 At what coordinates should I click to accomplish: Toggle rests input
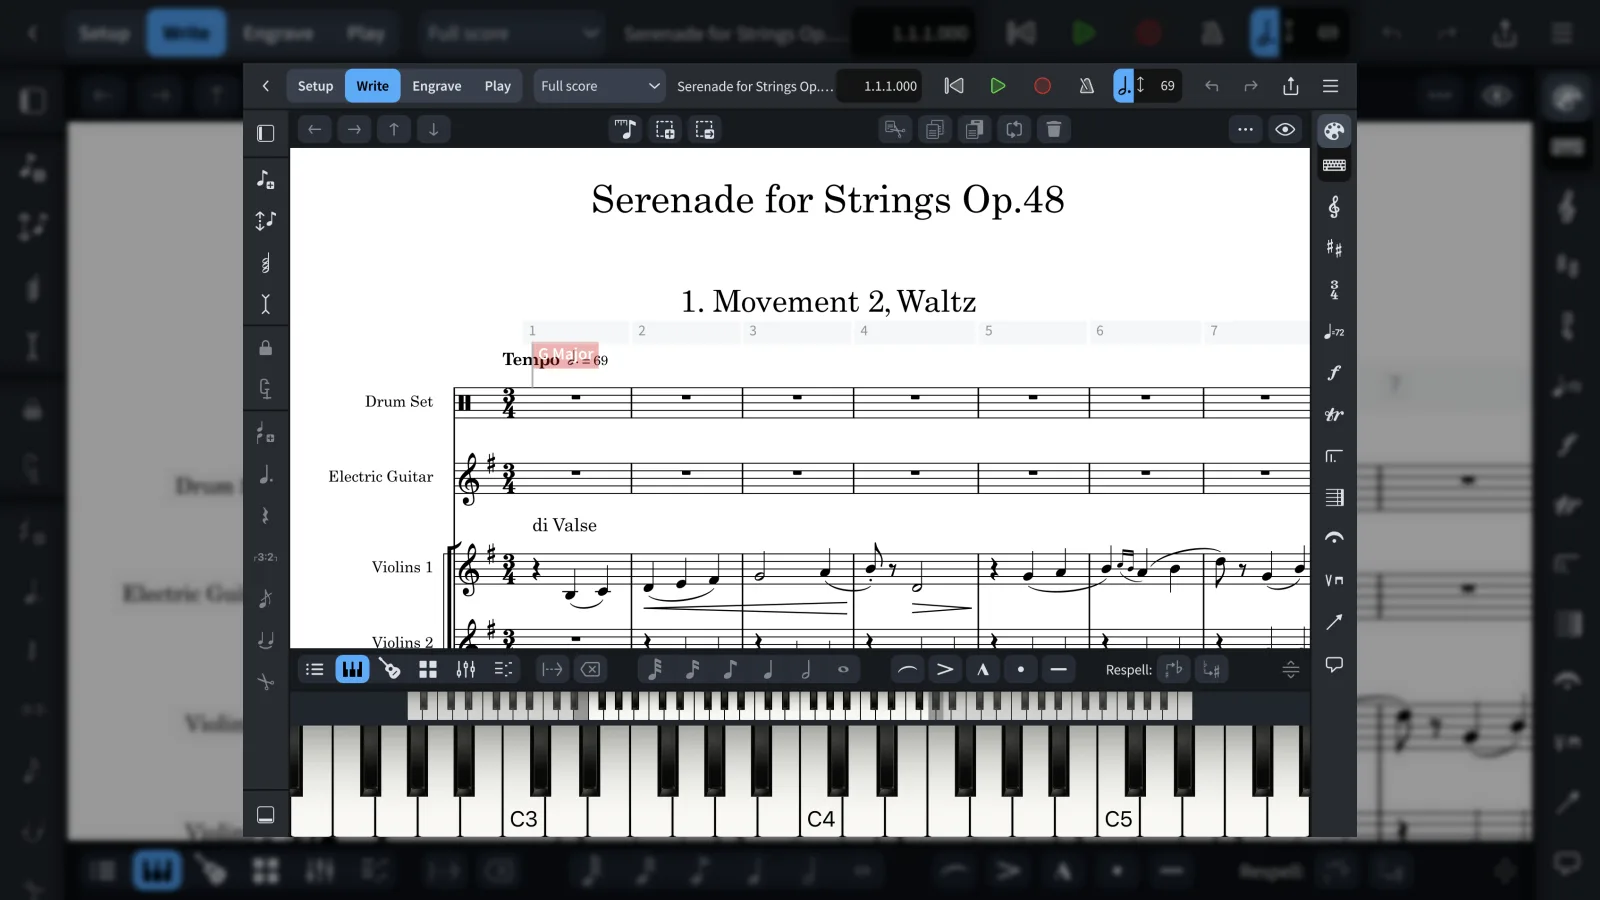coord(265,516)
